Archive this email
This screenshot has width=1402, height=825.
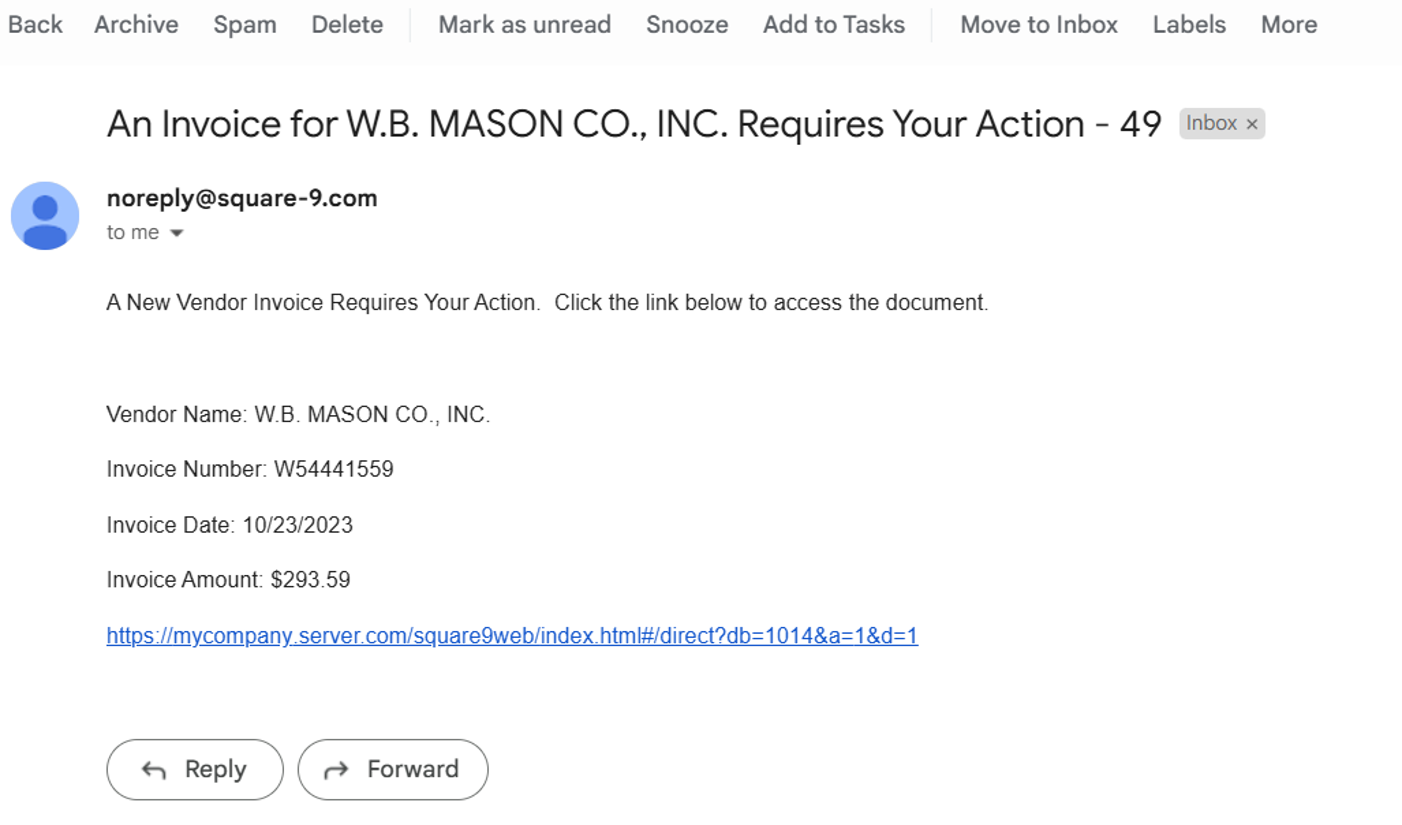pos(136,25)
